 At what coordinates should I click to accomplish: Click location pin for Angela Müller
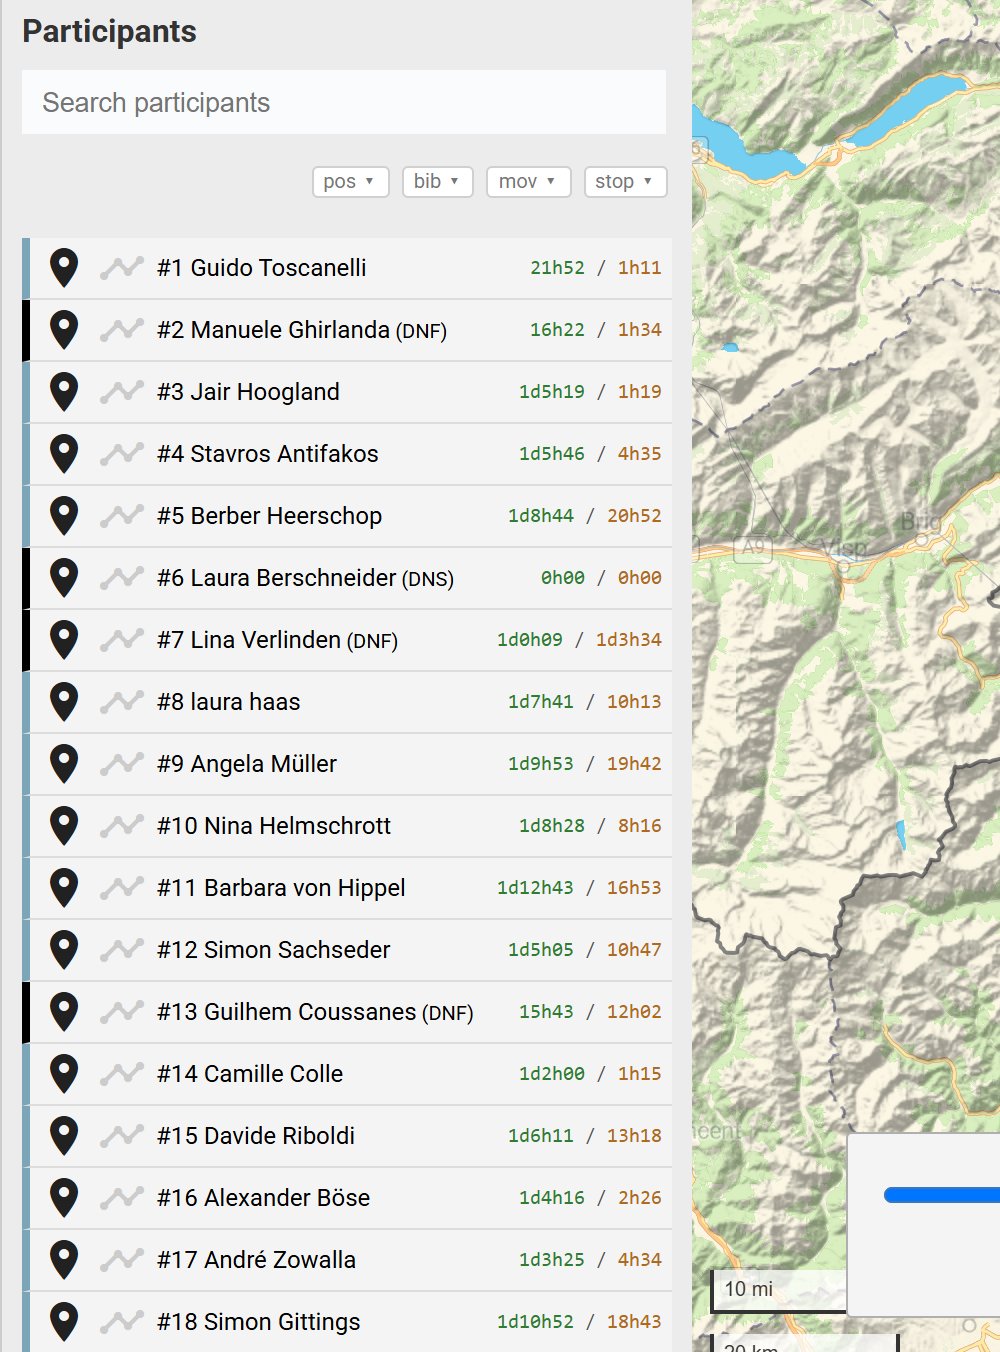coord(64,764)
